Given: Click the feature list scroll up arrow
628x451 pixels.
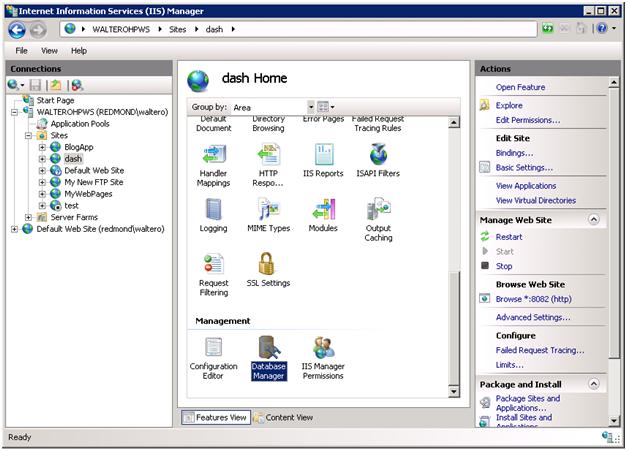Looking at the screenshot, I should tap(453, 123).
